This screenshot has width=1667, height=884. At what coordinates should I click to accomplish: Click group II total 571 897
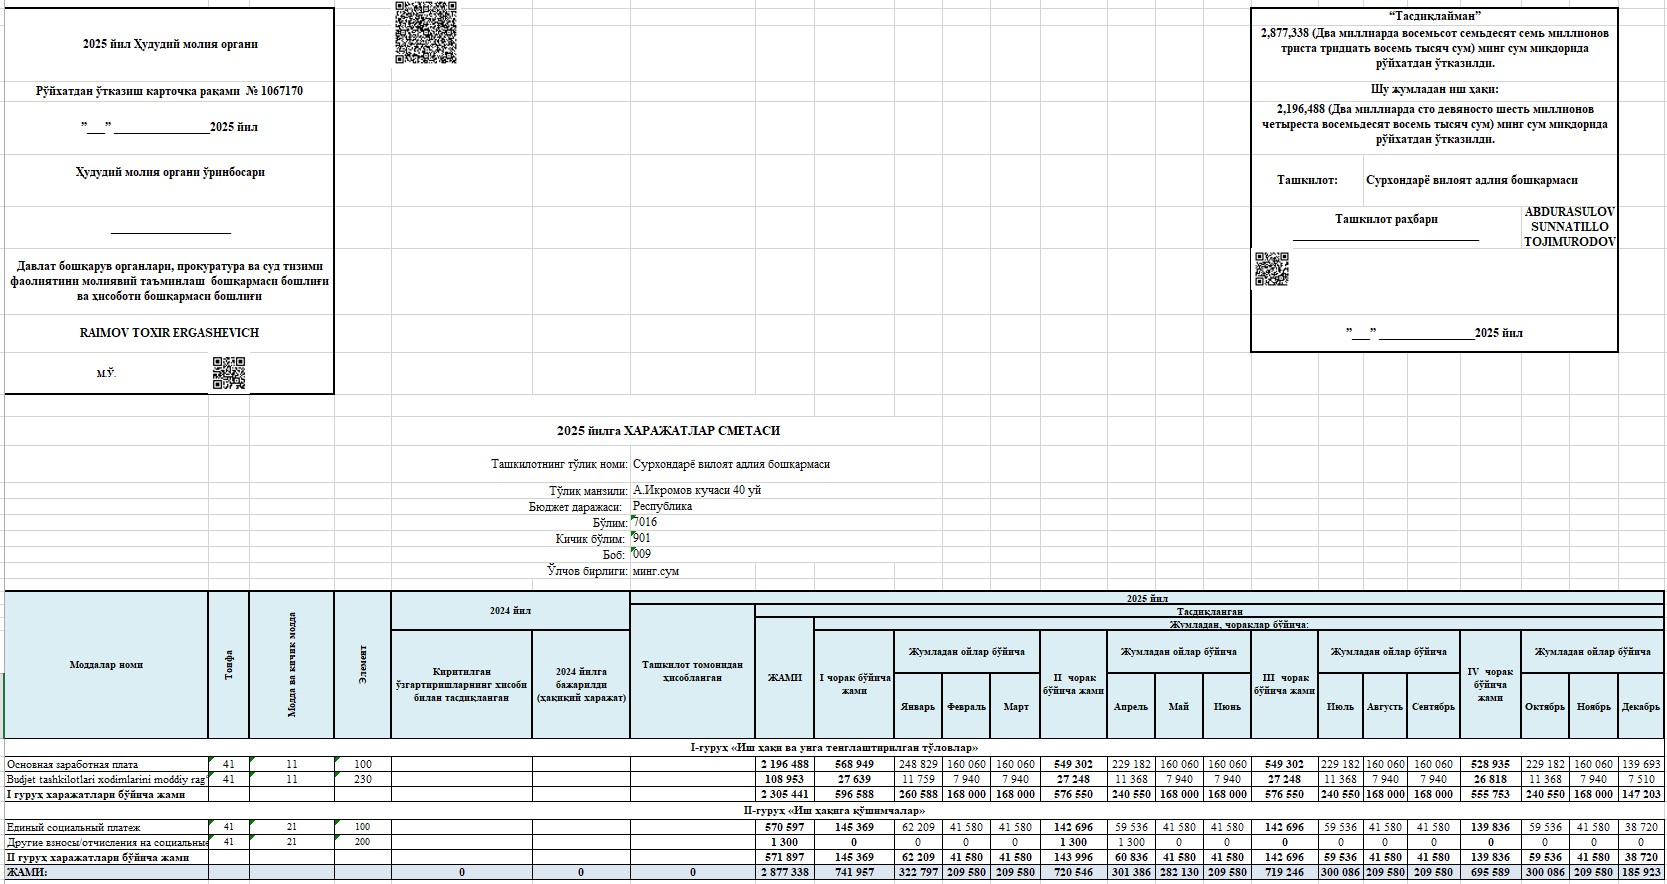784,857
